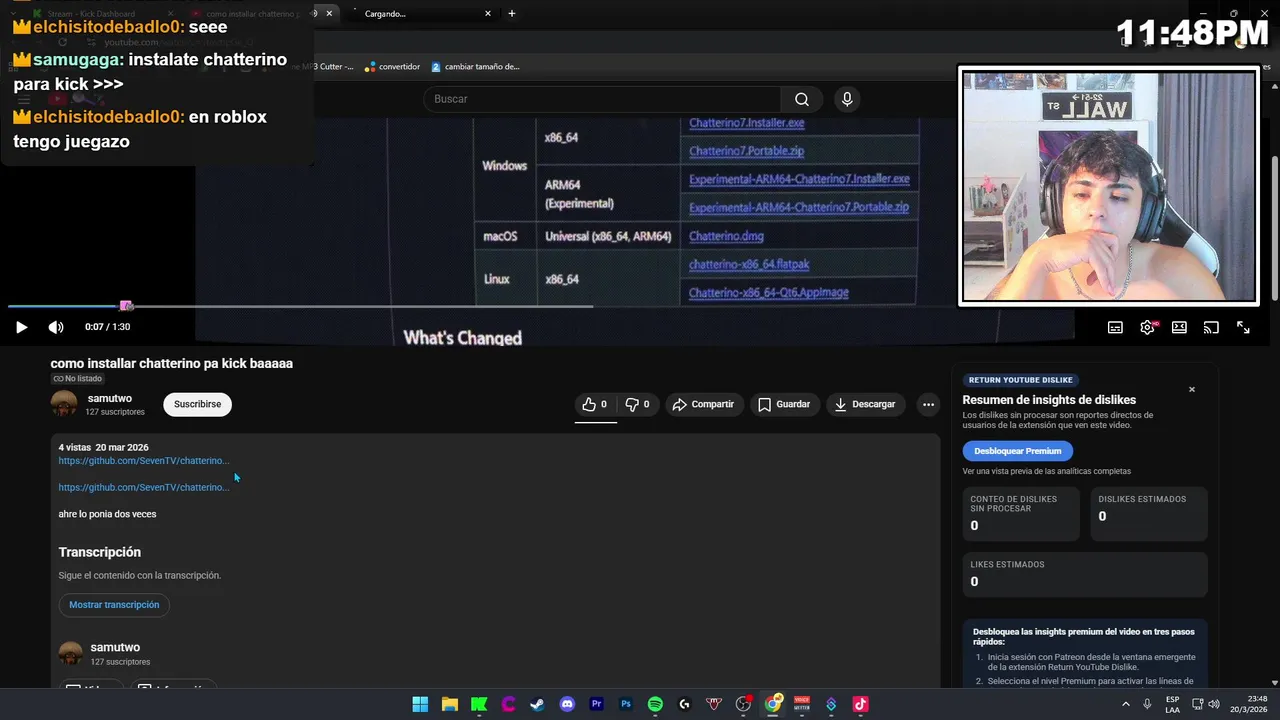Open microphone tray icon
The image size is (1280, 720).
click(1147, 704)
